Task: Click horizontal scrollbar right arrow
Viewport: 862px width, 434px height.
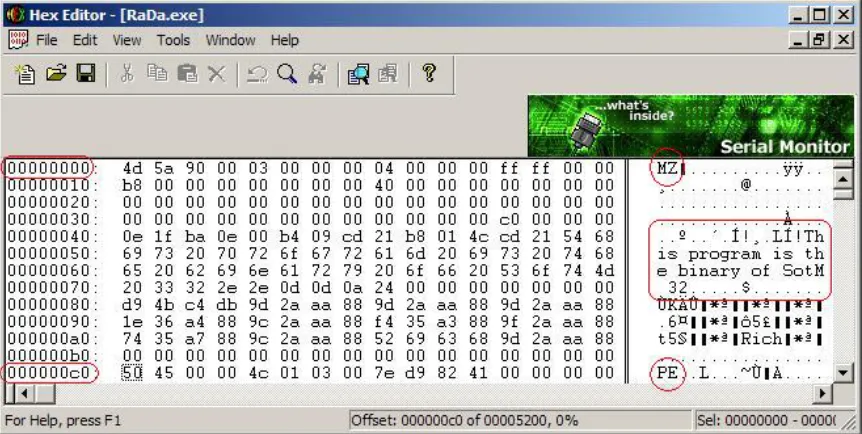Action: [822, 393]
